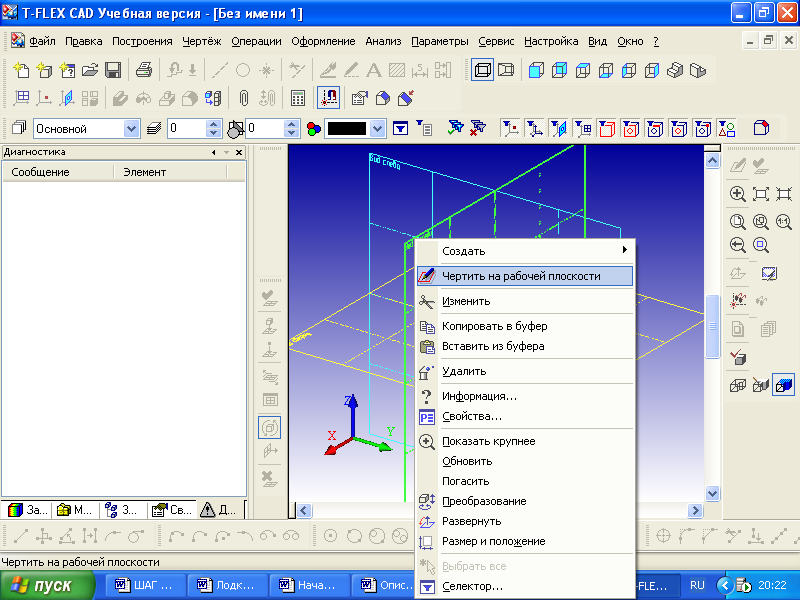
Task: Switch to ШАГ Word taskbar item
Action: coord(144,585)
